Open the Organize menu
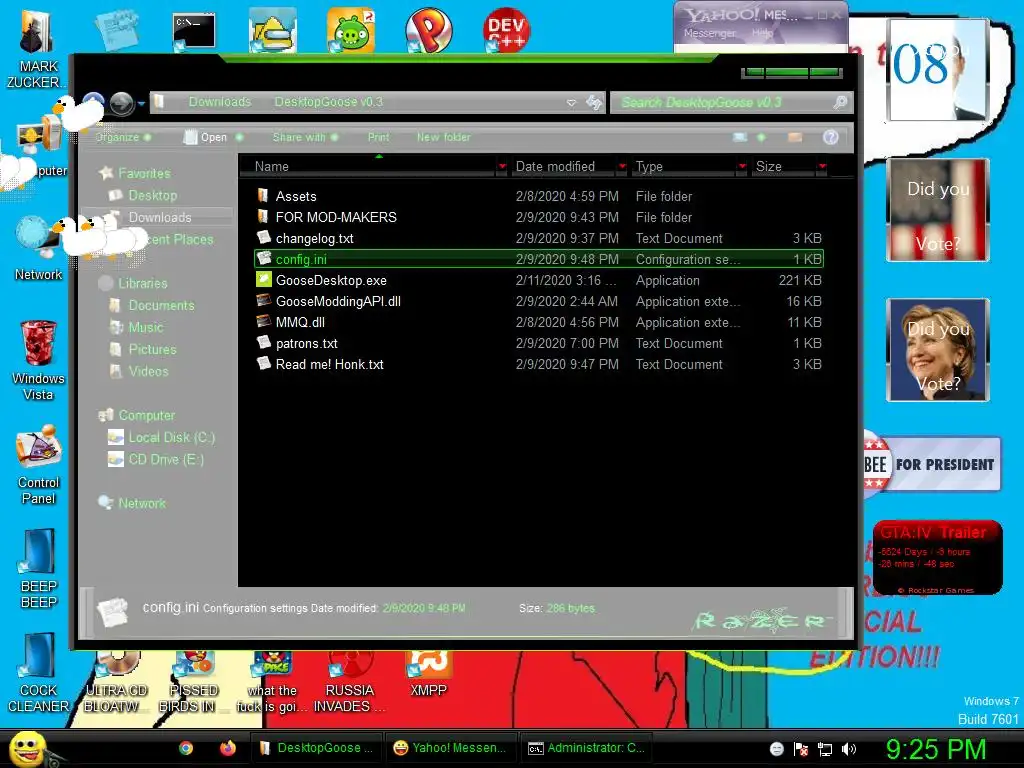 pos(123,137)
